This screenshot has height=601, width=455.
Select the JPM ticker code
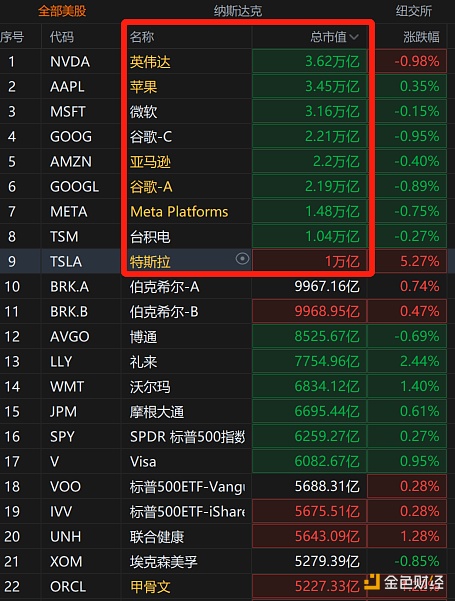(63, 412)
